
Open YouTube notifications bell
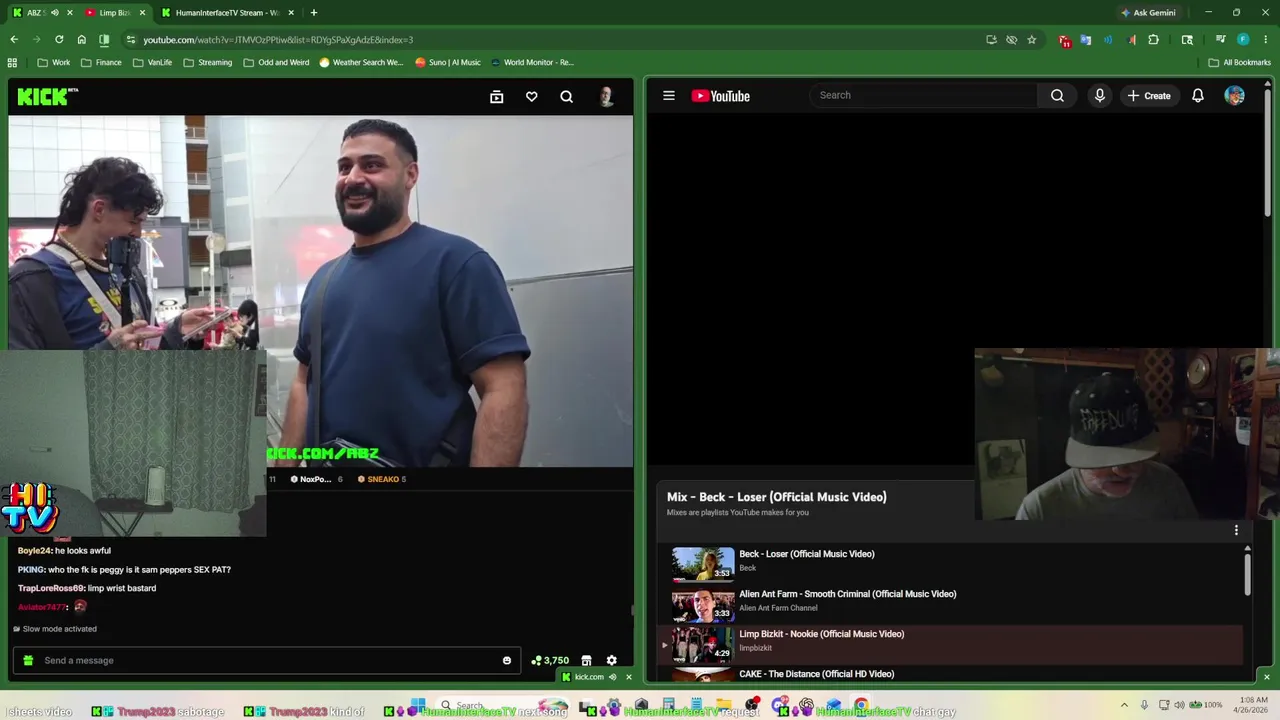point(1197,96)
